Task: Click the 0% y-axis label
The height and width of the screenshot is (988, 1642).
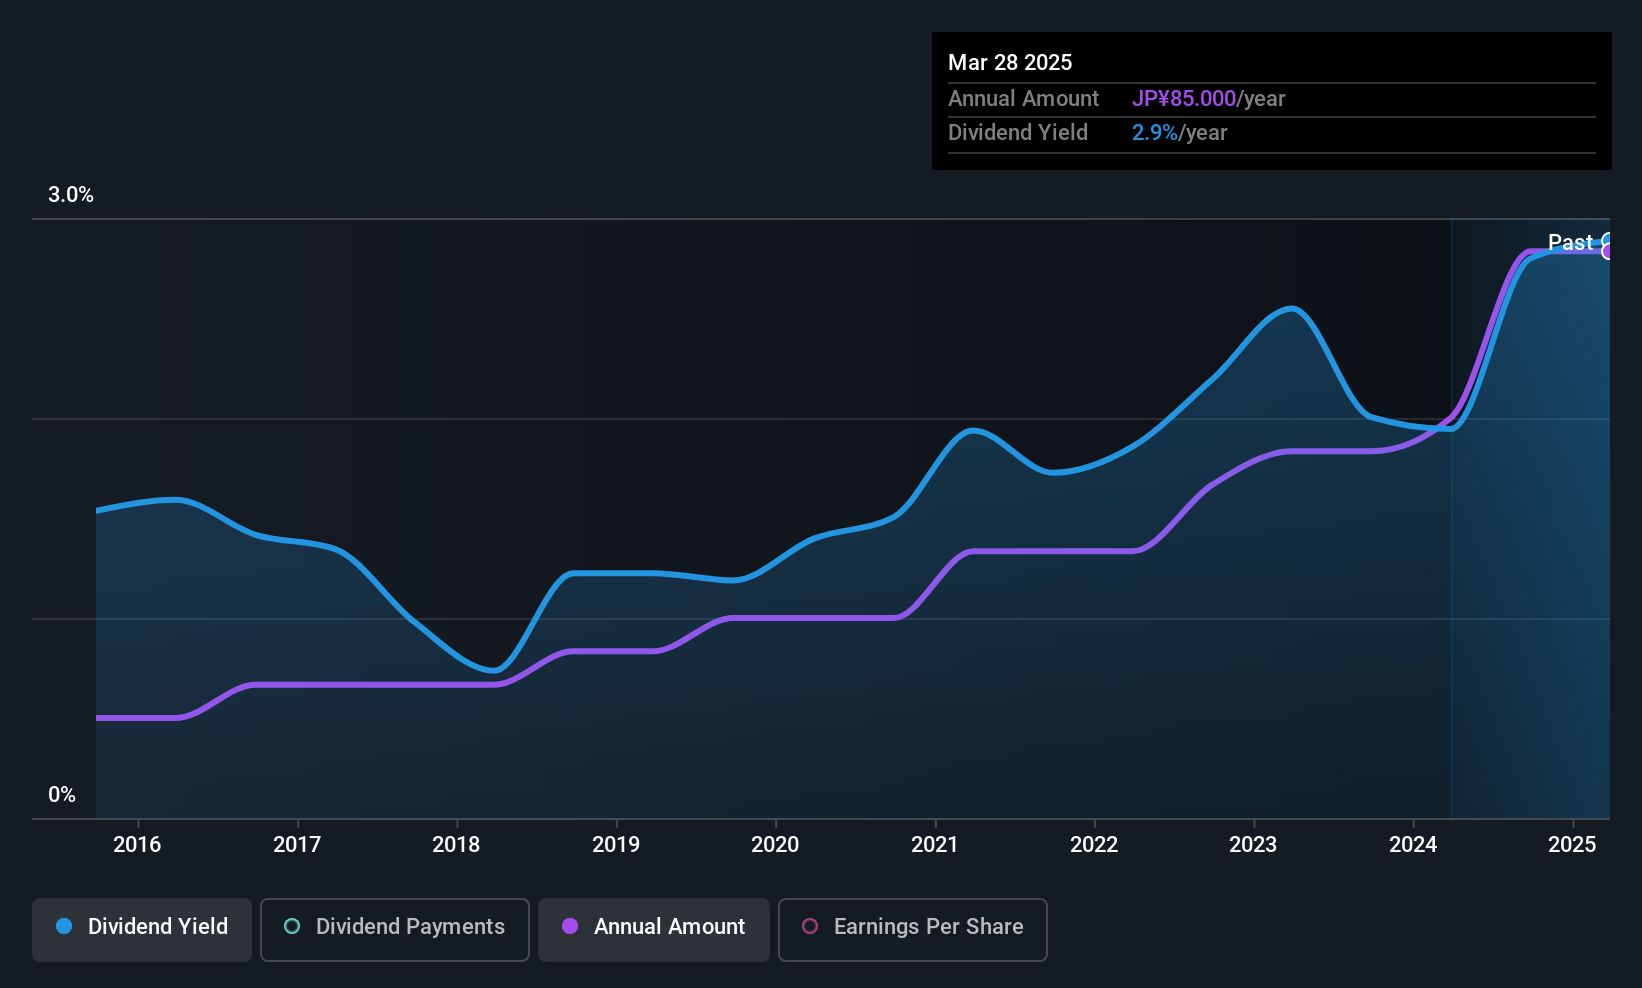Action: point(62,795)
